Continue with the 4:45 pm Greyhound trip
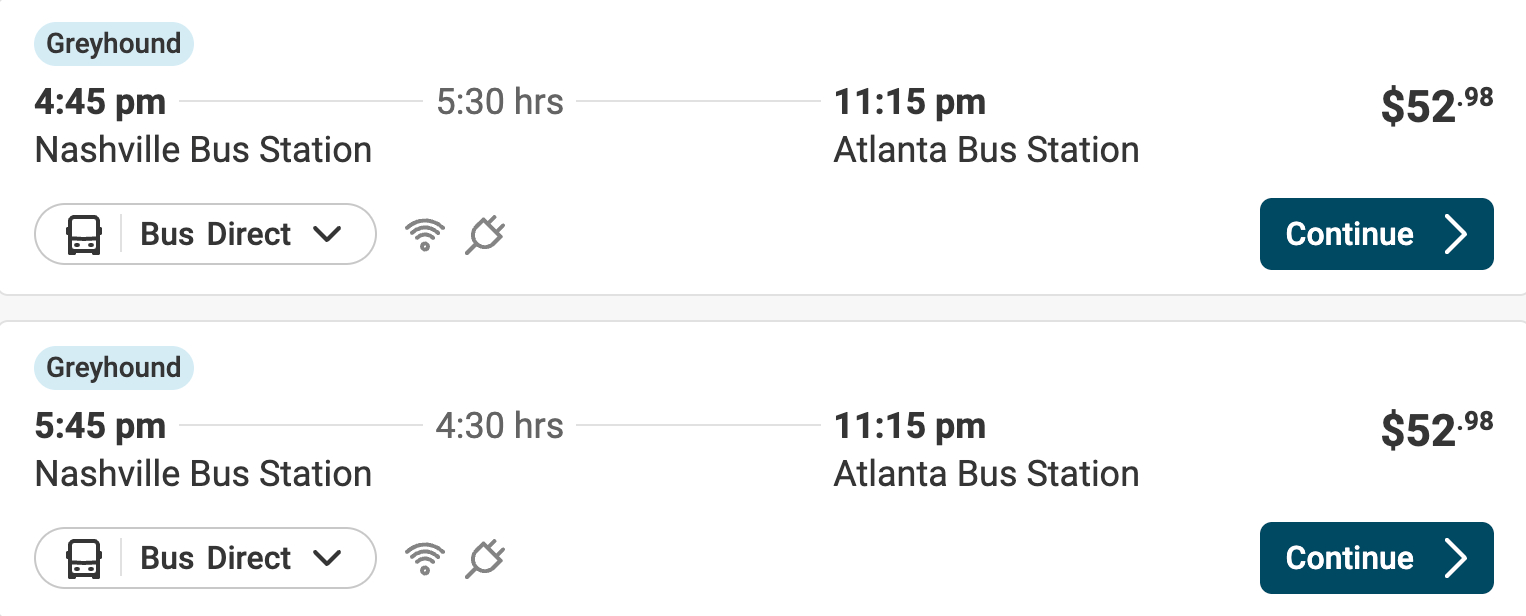This screenshot has height=616, width=1526. coord(1375,235)
